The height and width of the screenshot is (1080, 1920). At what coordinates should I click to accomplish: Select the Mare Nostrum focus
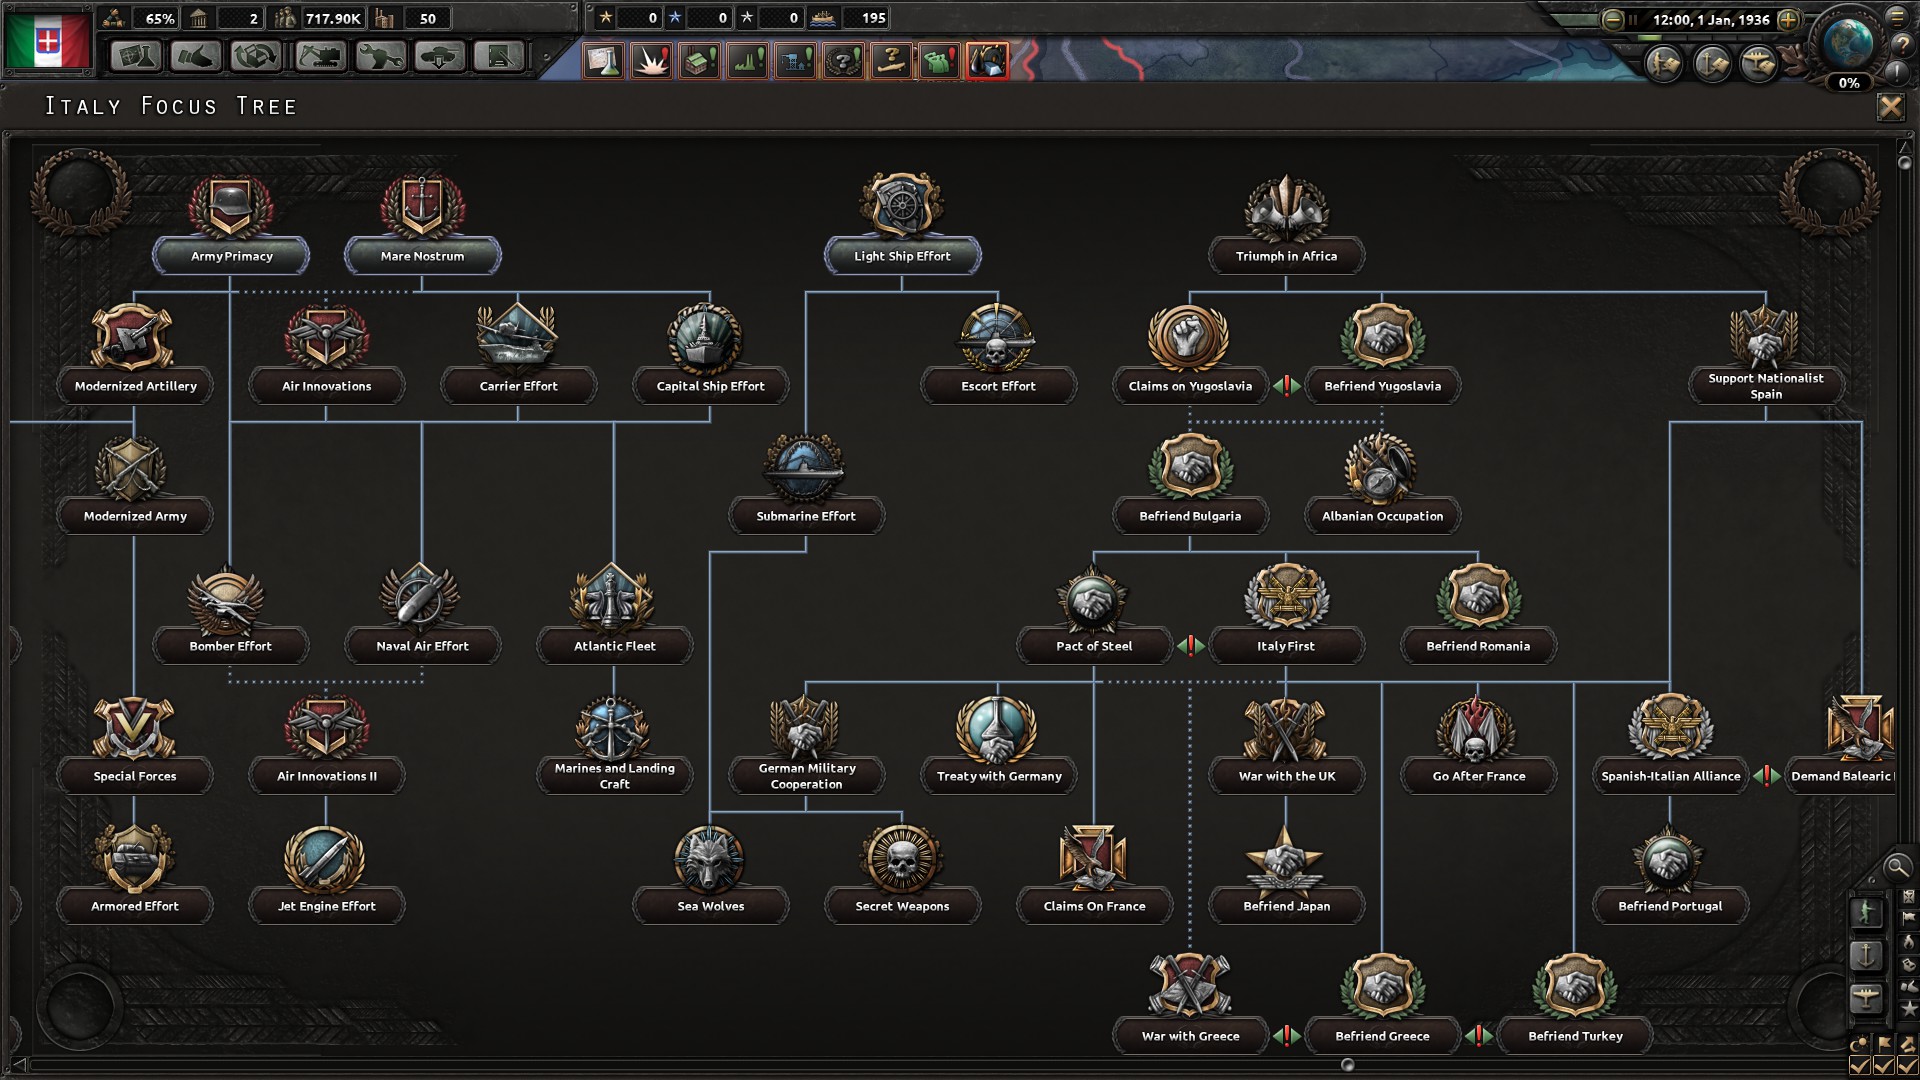coord(423,225)
